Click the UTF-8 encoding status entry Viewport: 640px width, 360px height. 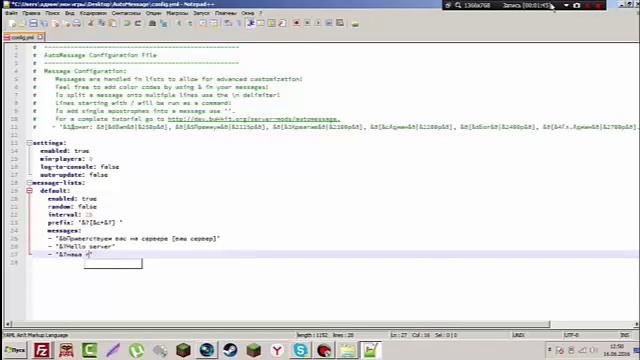tap(571, 335)
